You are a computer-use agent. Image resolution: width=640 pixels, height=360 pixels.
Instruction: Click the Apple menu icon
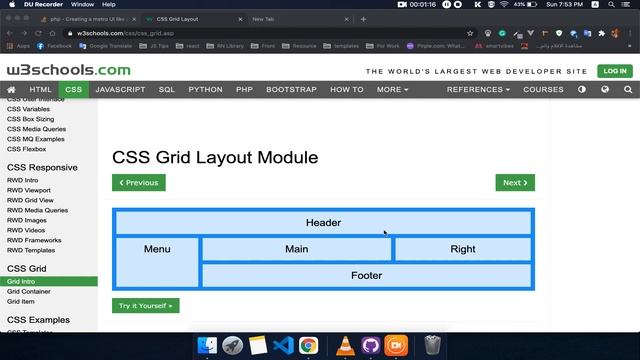click(x=12, y=4)
